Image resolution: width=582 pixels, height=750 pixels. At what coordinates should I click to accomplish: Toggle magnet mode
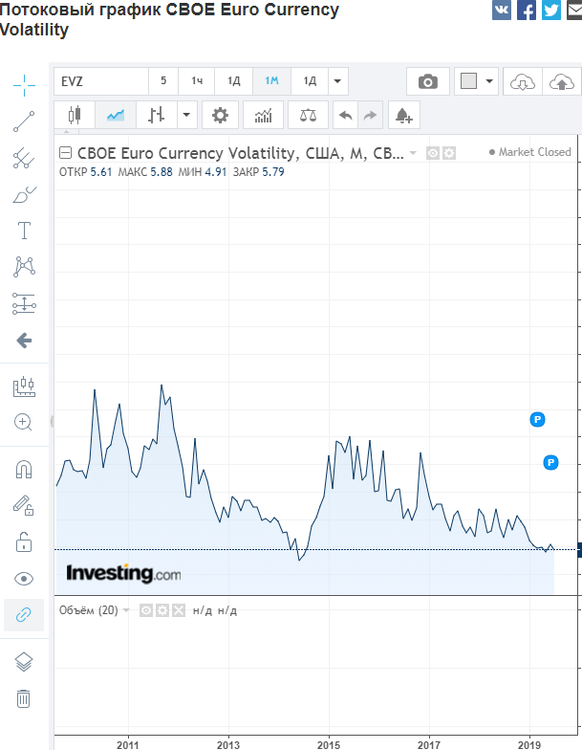pyautogui.click(x=24, y=469)
